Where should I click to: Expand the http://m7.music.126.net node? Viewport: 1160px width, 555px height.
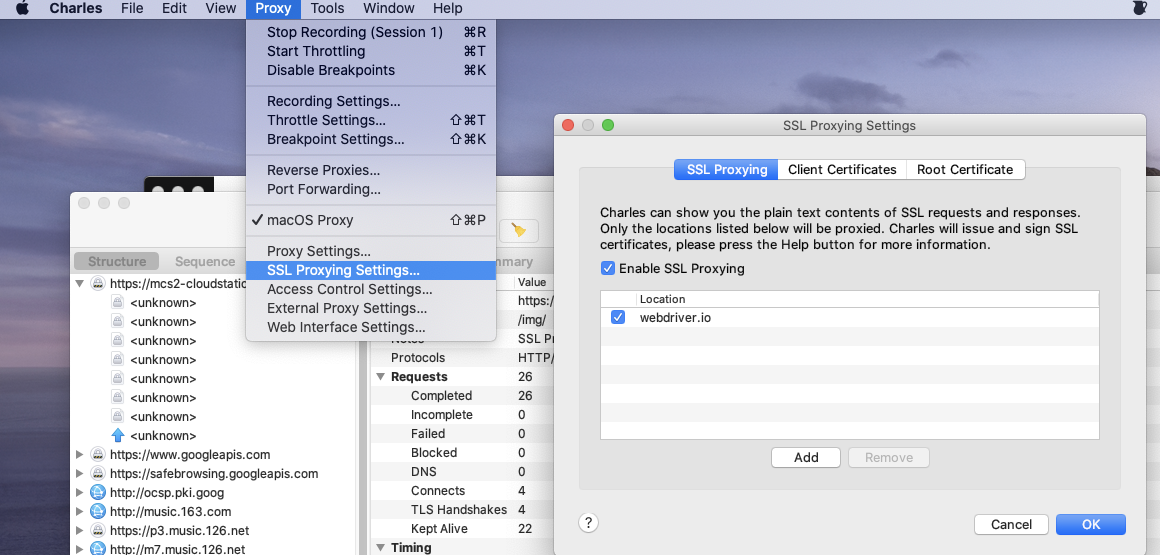tap(80, 549)
